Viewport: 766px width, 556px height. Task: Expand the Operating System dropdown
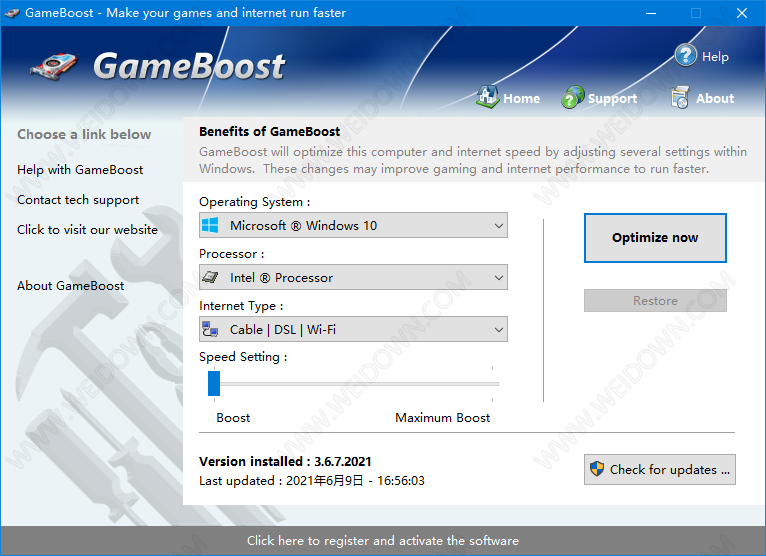pos(499,225)
